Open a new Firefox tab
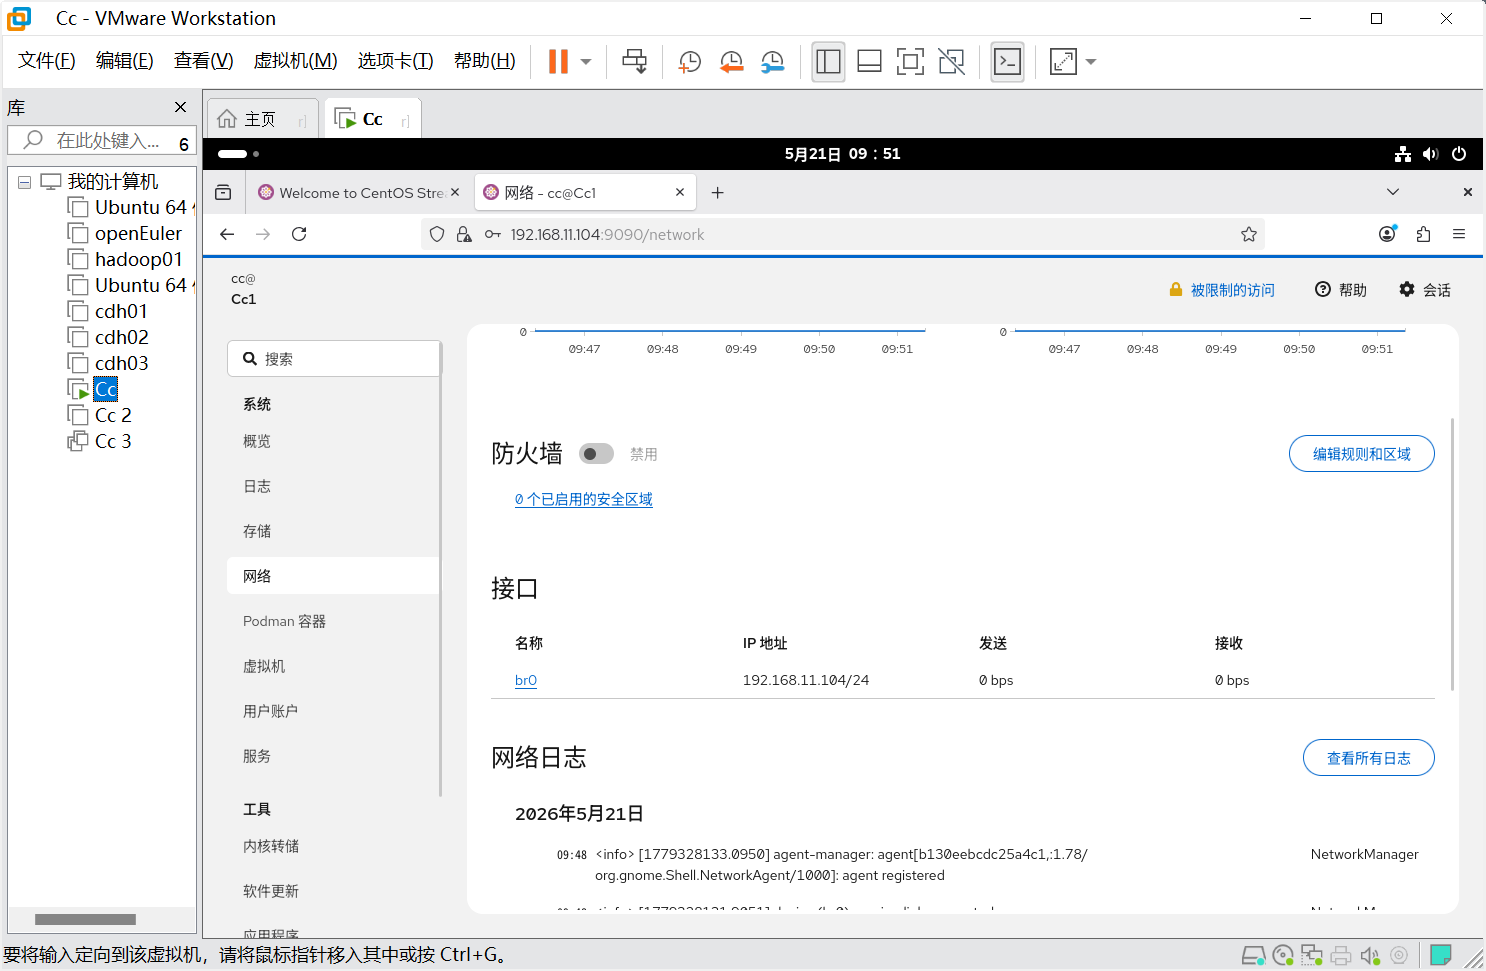 coord(717,192)
